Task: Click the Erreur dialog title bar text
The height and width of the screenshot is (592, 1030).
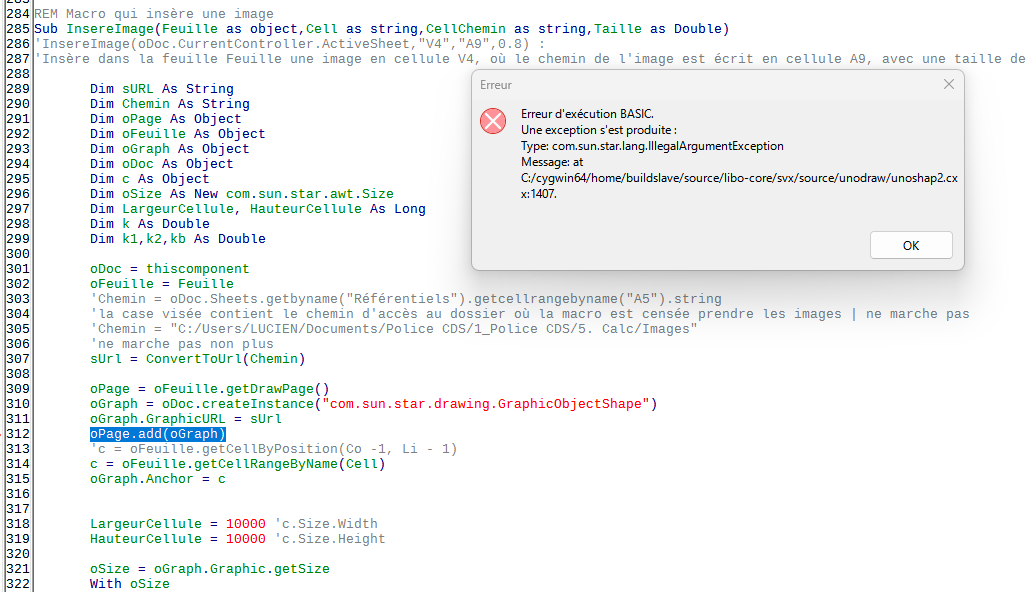Action: 496,85
